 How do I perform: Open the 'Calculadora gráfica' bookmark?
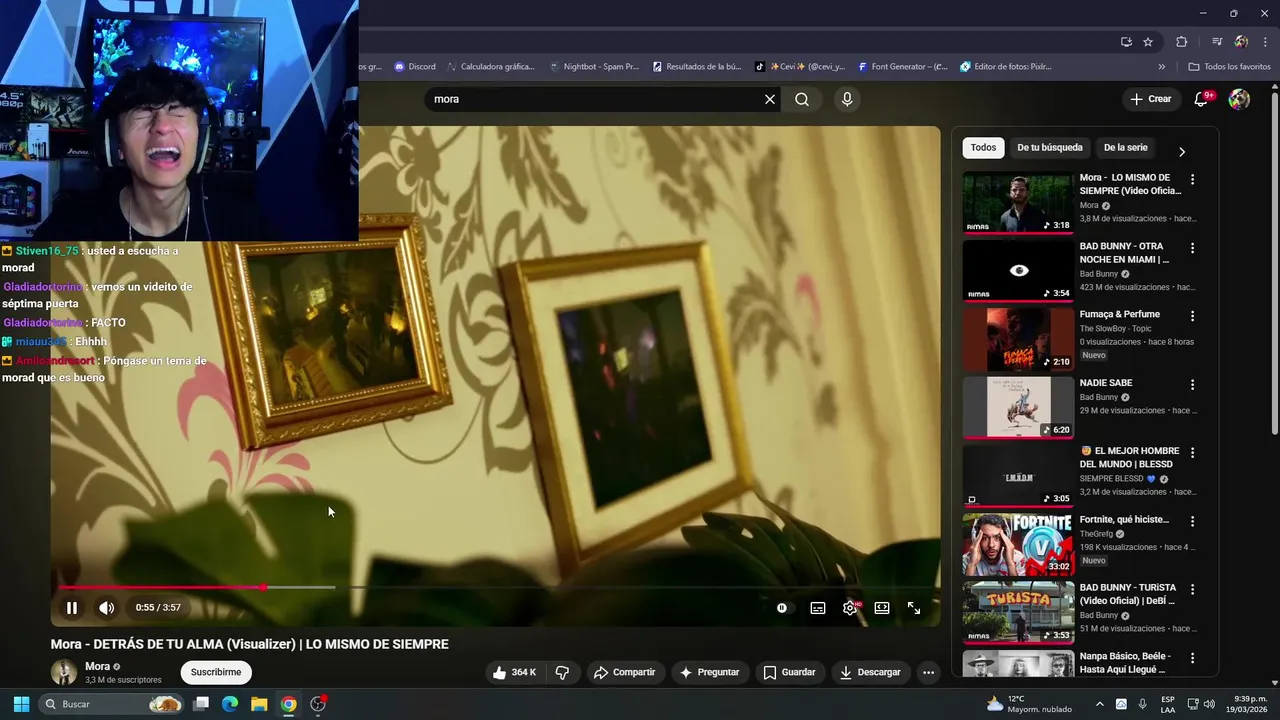pos(490,67)
